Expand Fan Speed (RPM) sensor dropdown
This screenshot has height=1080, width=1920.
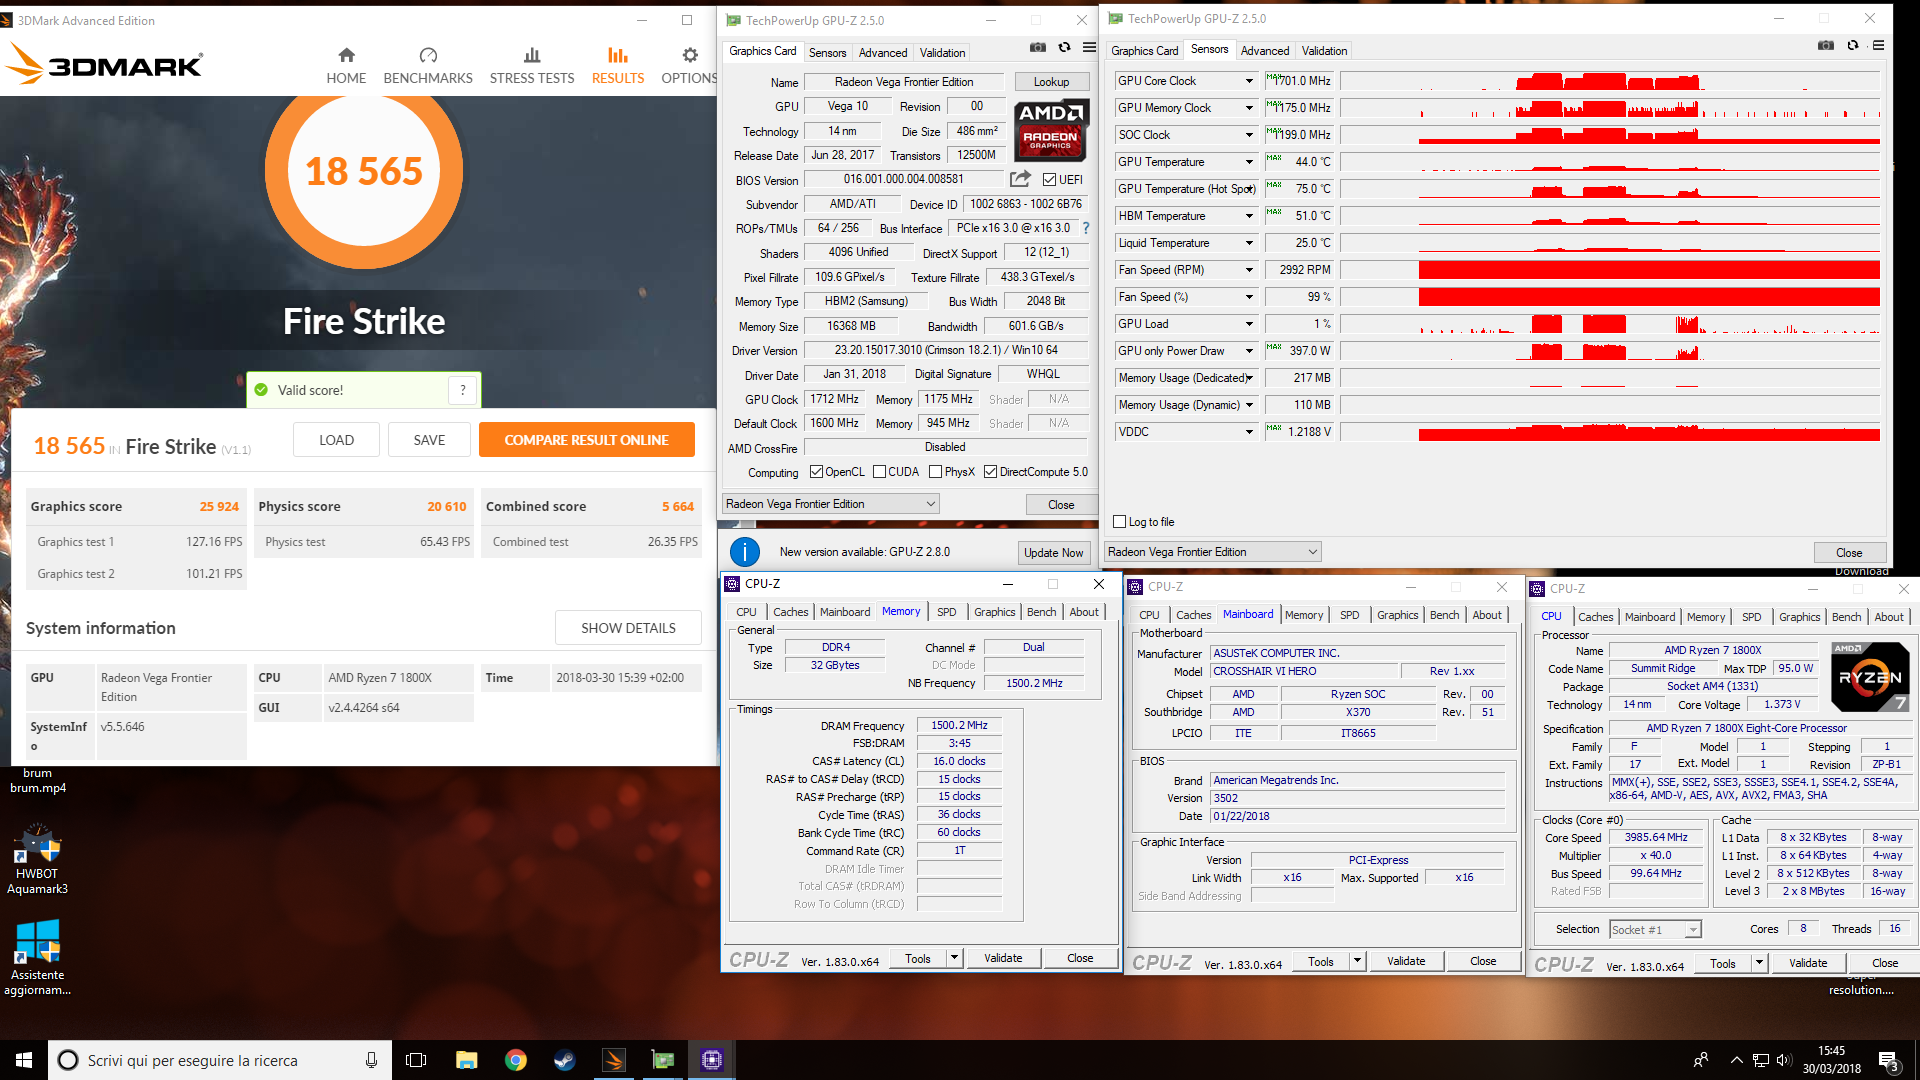(x=1249, y=270)
